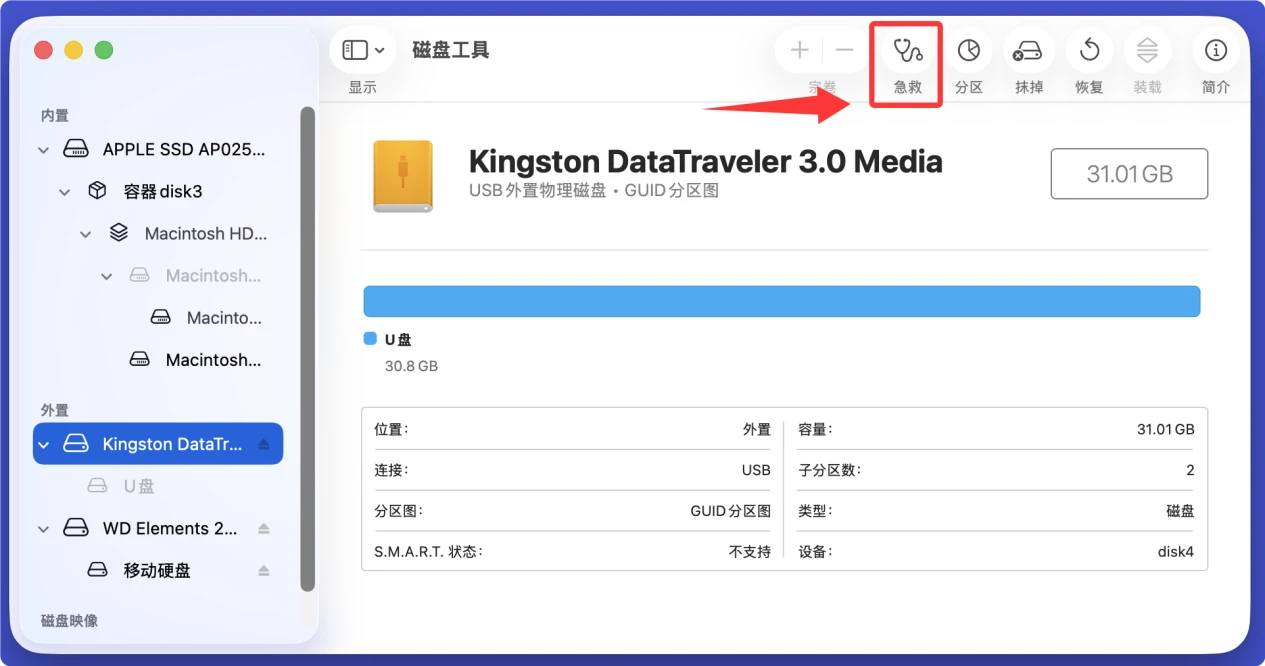The height and width of the screenshot is (666, 1265).
Task: Select 移动硬盘 volume in sidebar
Action: [158, 570]
